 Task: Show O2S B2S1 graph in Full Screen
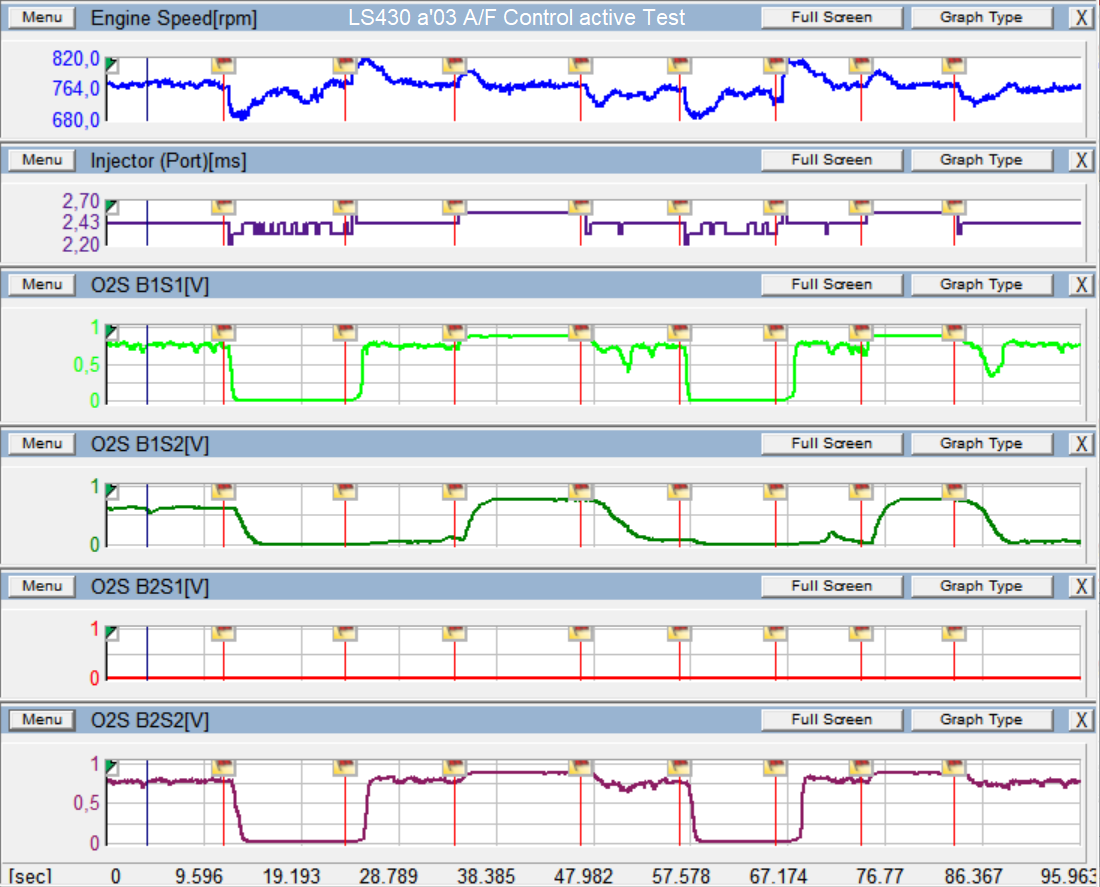click(831, 587)
